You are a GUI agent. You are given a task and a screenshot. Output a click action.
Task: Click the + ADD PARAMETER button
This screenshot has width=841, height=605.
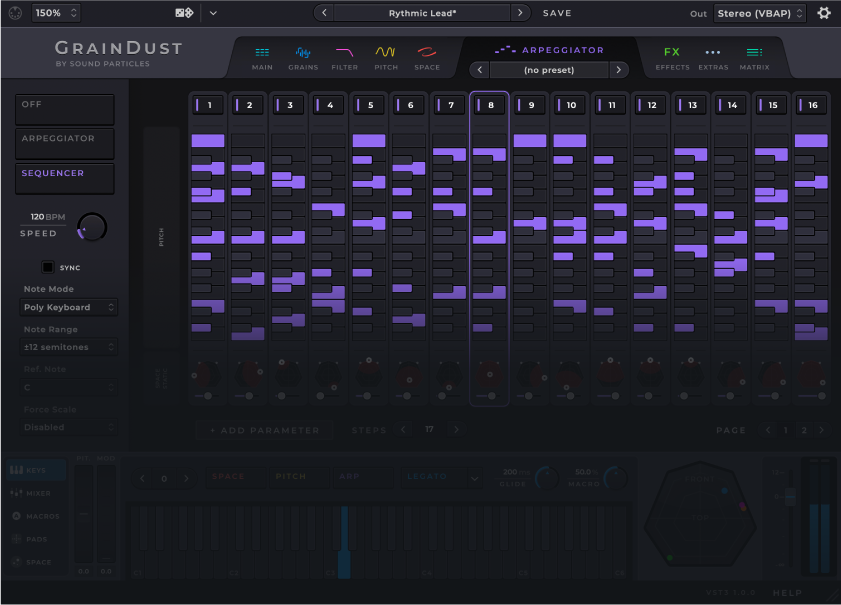click(x=264, y=429)
